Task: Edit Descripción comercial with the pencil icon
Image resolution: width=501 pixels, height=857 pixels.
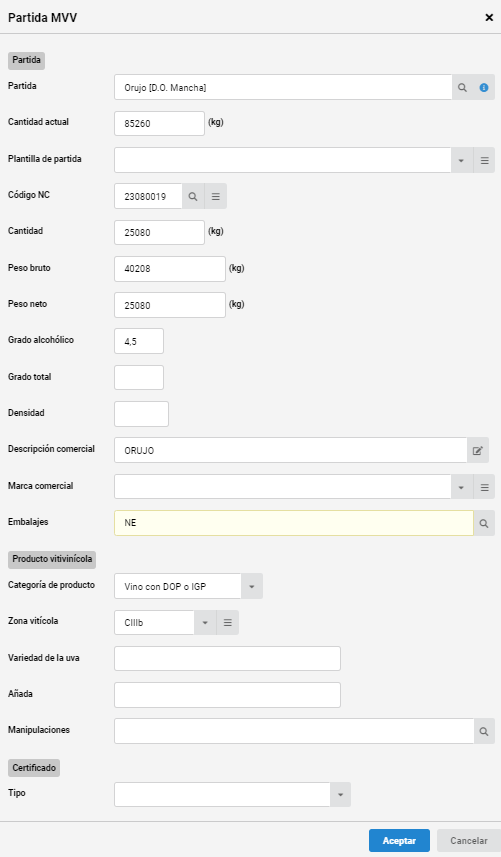Action: click(x=478, y=450)
